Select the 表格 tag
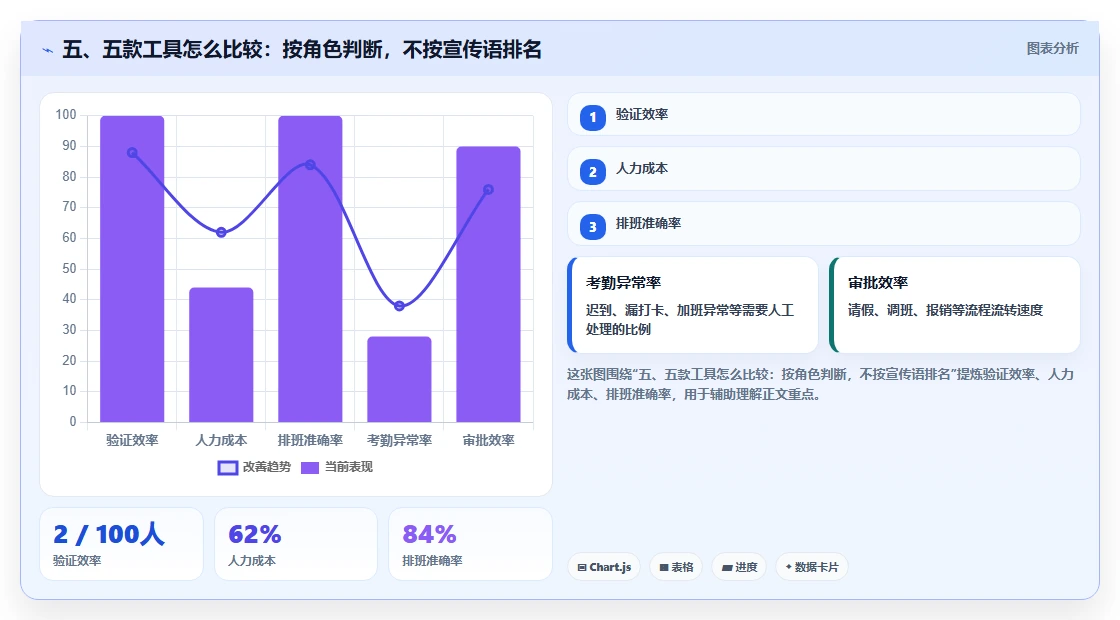 676,567
